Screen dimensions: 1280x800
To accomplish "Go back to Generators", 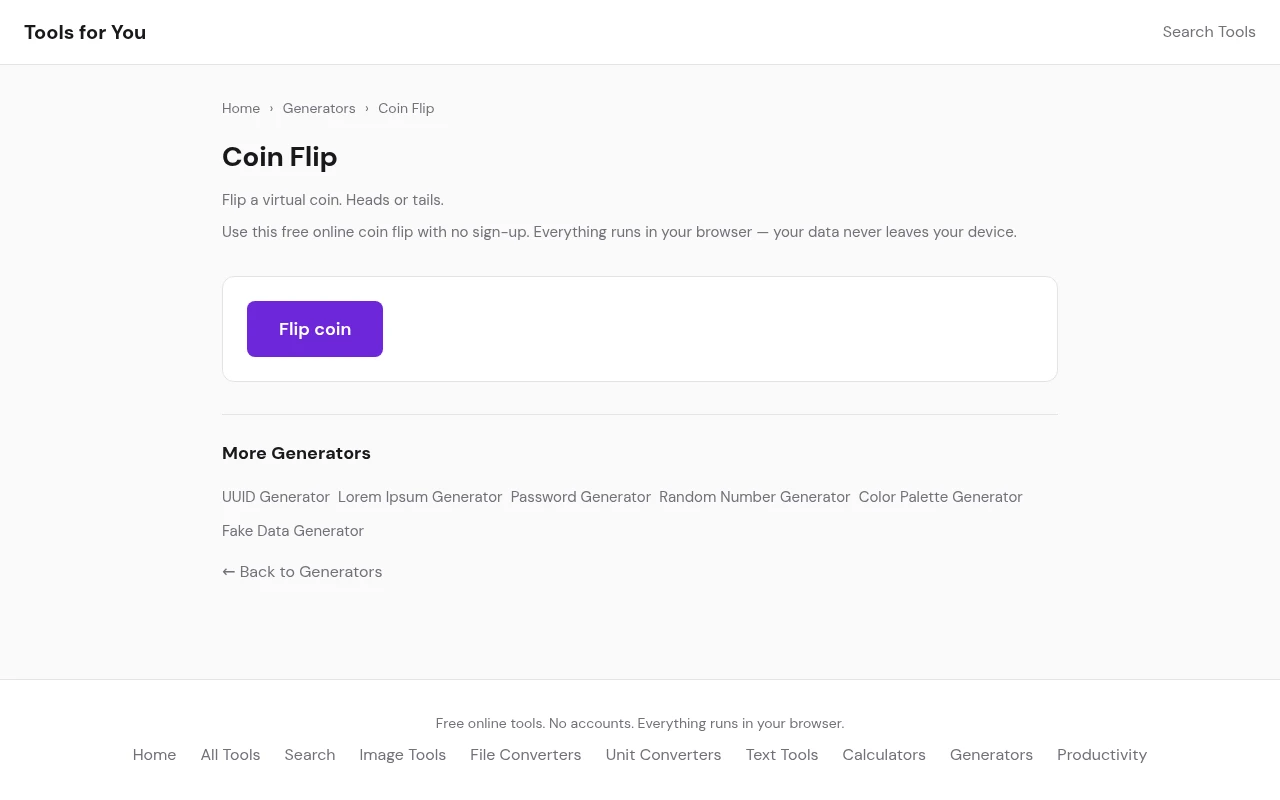I will pyautogui.click(x=302, y=572).
